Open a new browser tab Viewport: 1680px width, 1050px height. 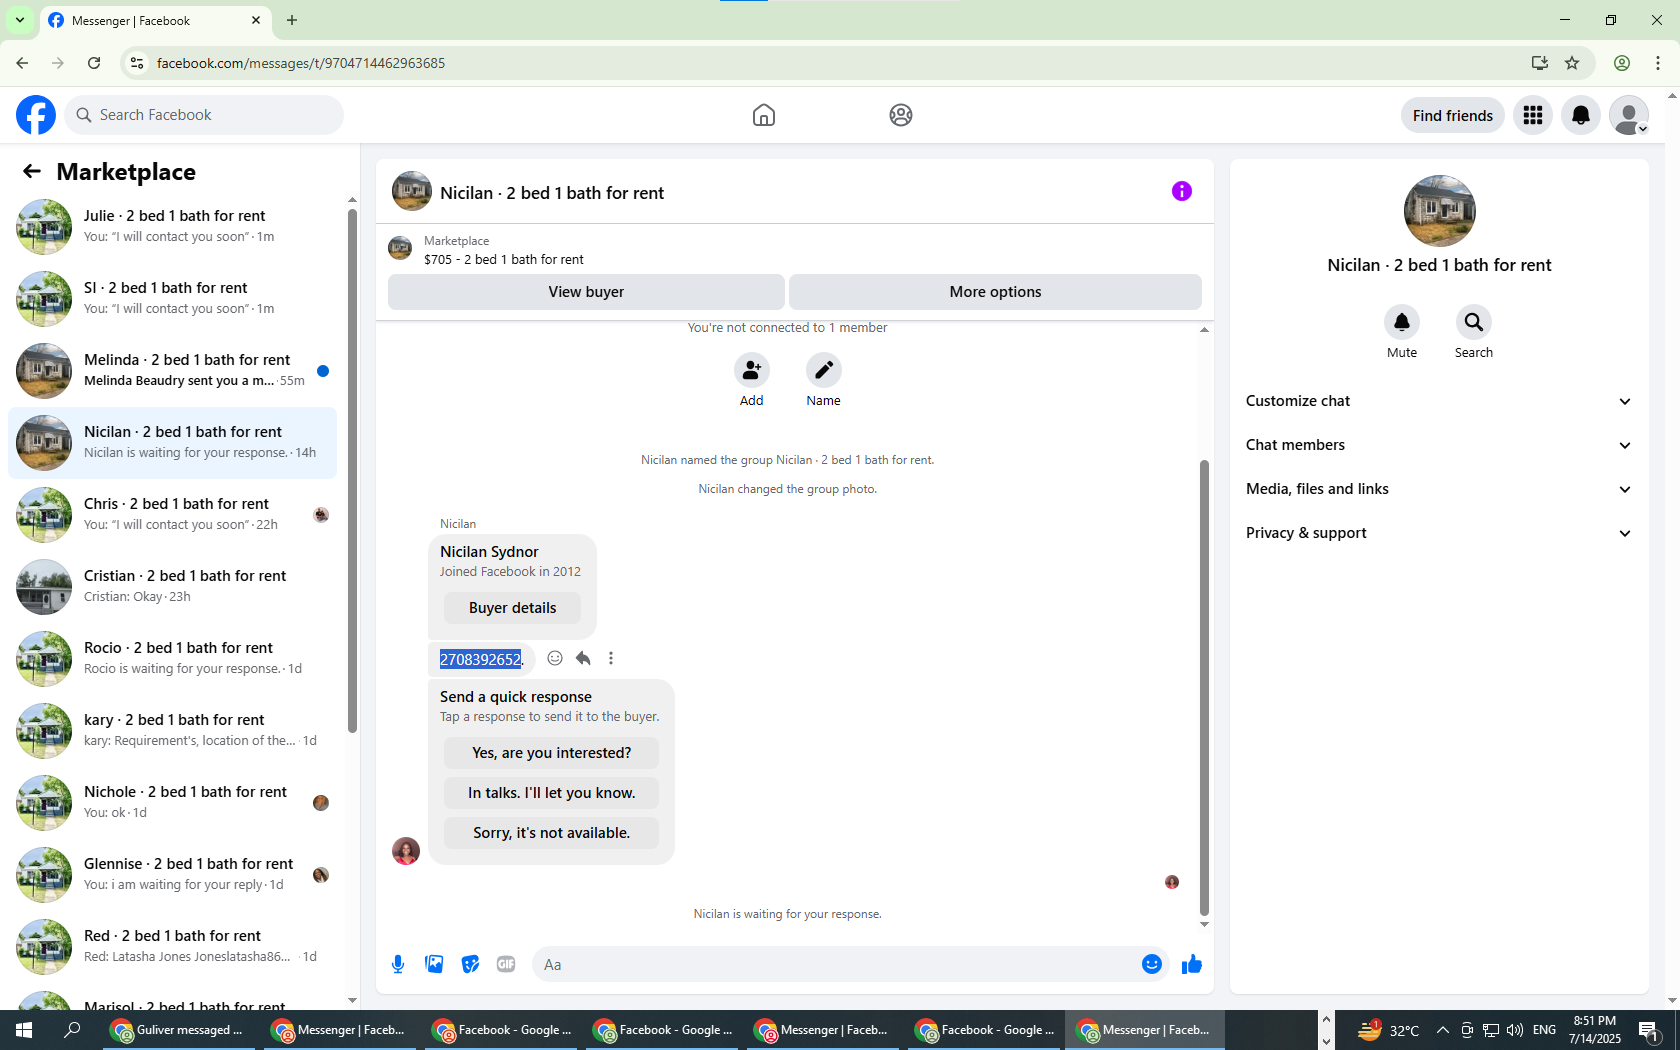click(x=292, y=20)
